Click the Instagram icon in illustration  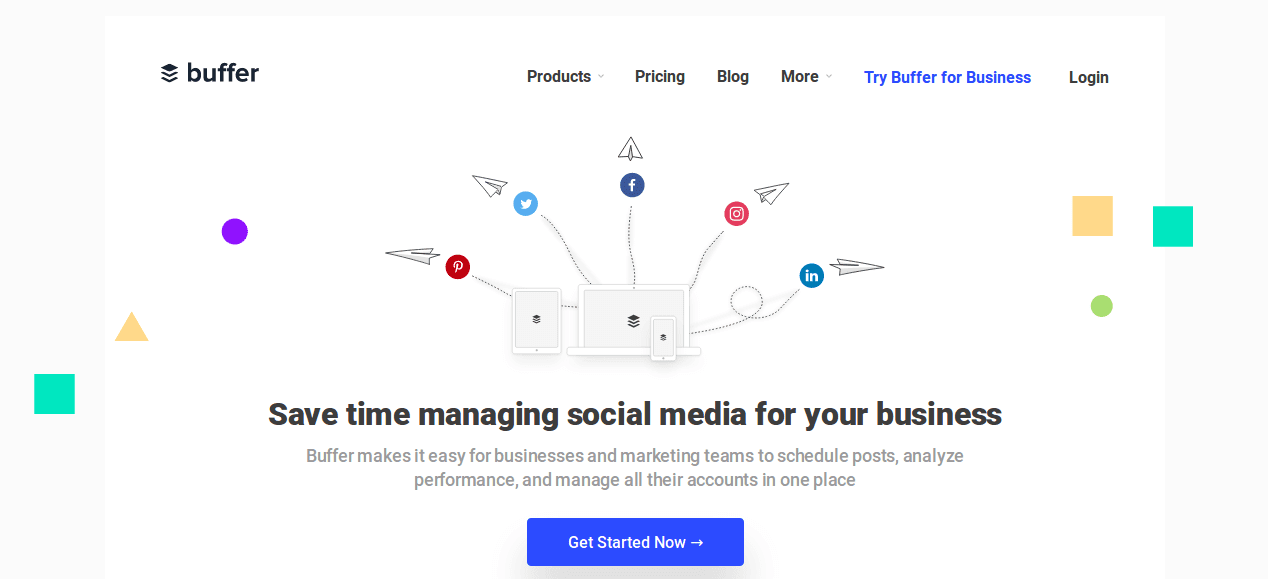tap(737, 213)
